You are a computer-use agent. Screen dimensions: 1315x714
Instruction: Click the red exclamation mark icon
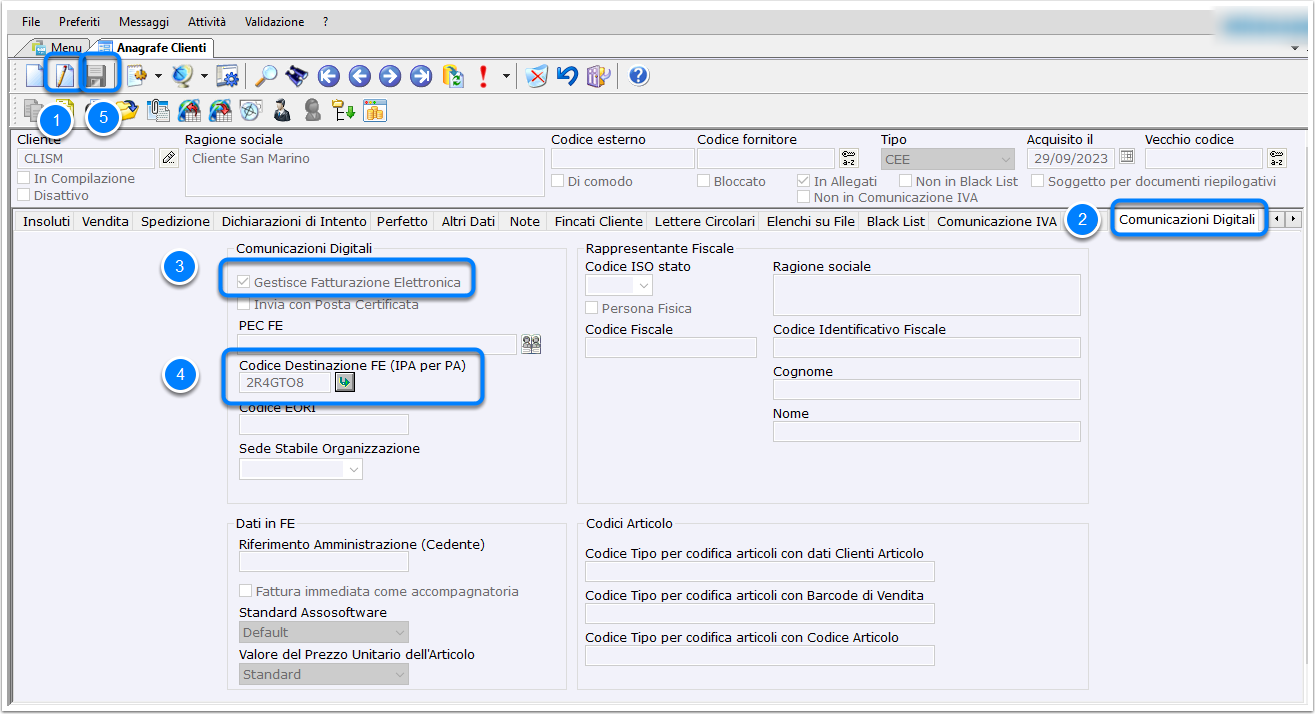coord(484,76)
